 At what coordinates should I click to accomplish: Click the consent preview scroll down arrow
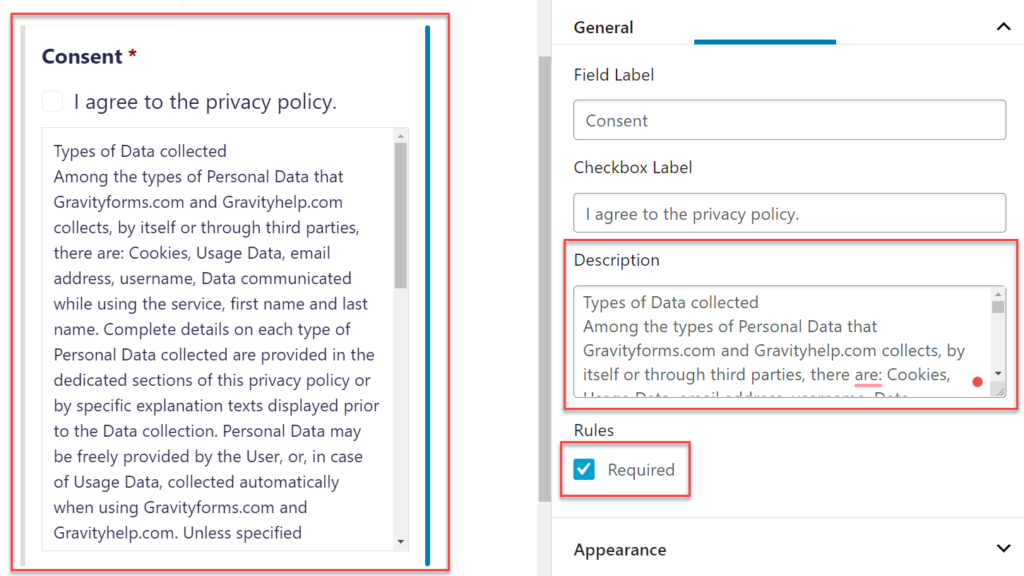pos(400,541)
